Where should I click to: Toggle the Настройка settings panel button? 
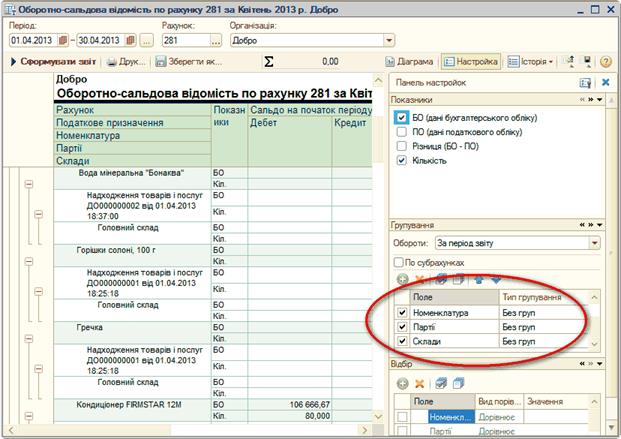471,62
